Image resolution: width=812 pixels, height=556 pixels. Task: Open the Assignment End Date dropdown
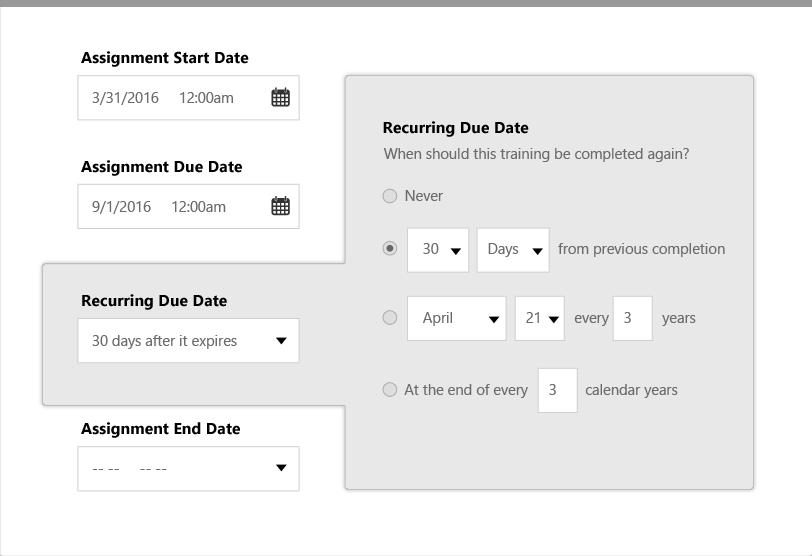[x=280, y=468]
